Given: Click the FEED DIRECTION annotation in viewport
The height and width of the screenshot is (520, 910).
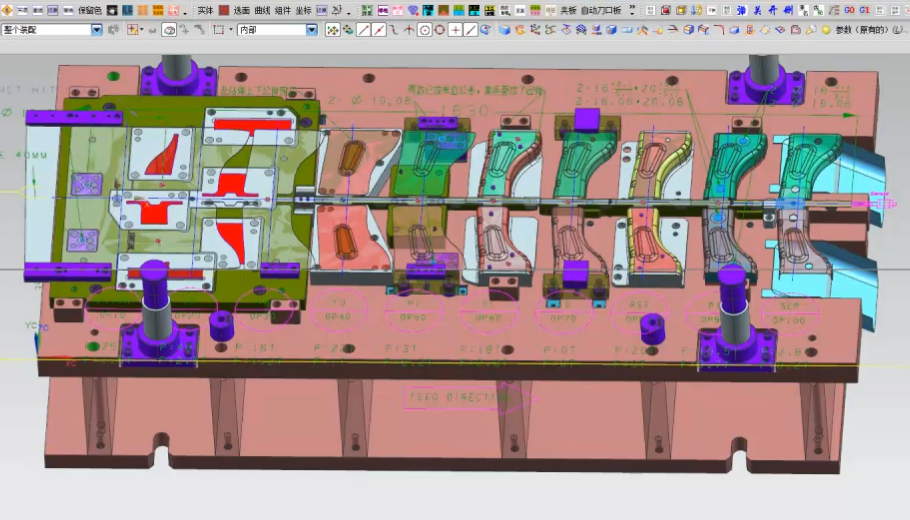Looking at the screenshot, I should click(459, 397).
